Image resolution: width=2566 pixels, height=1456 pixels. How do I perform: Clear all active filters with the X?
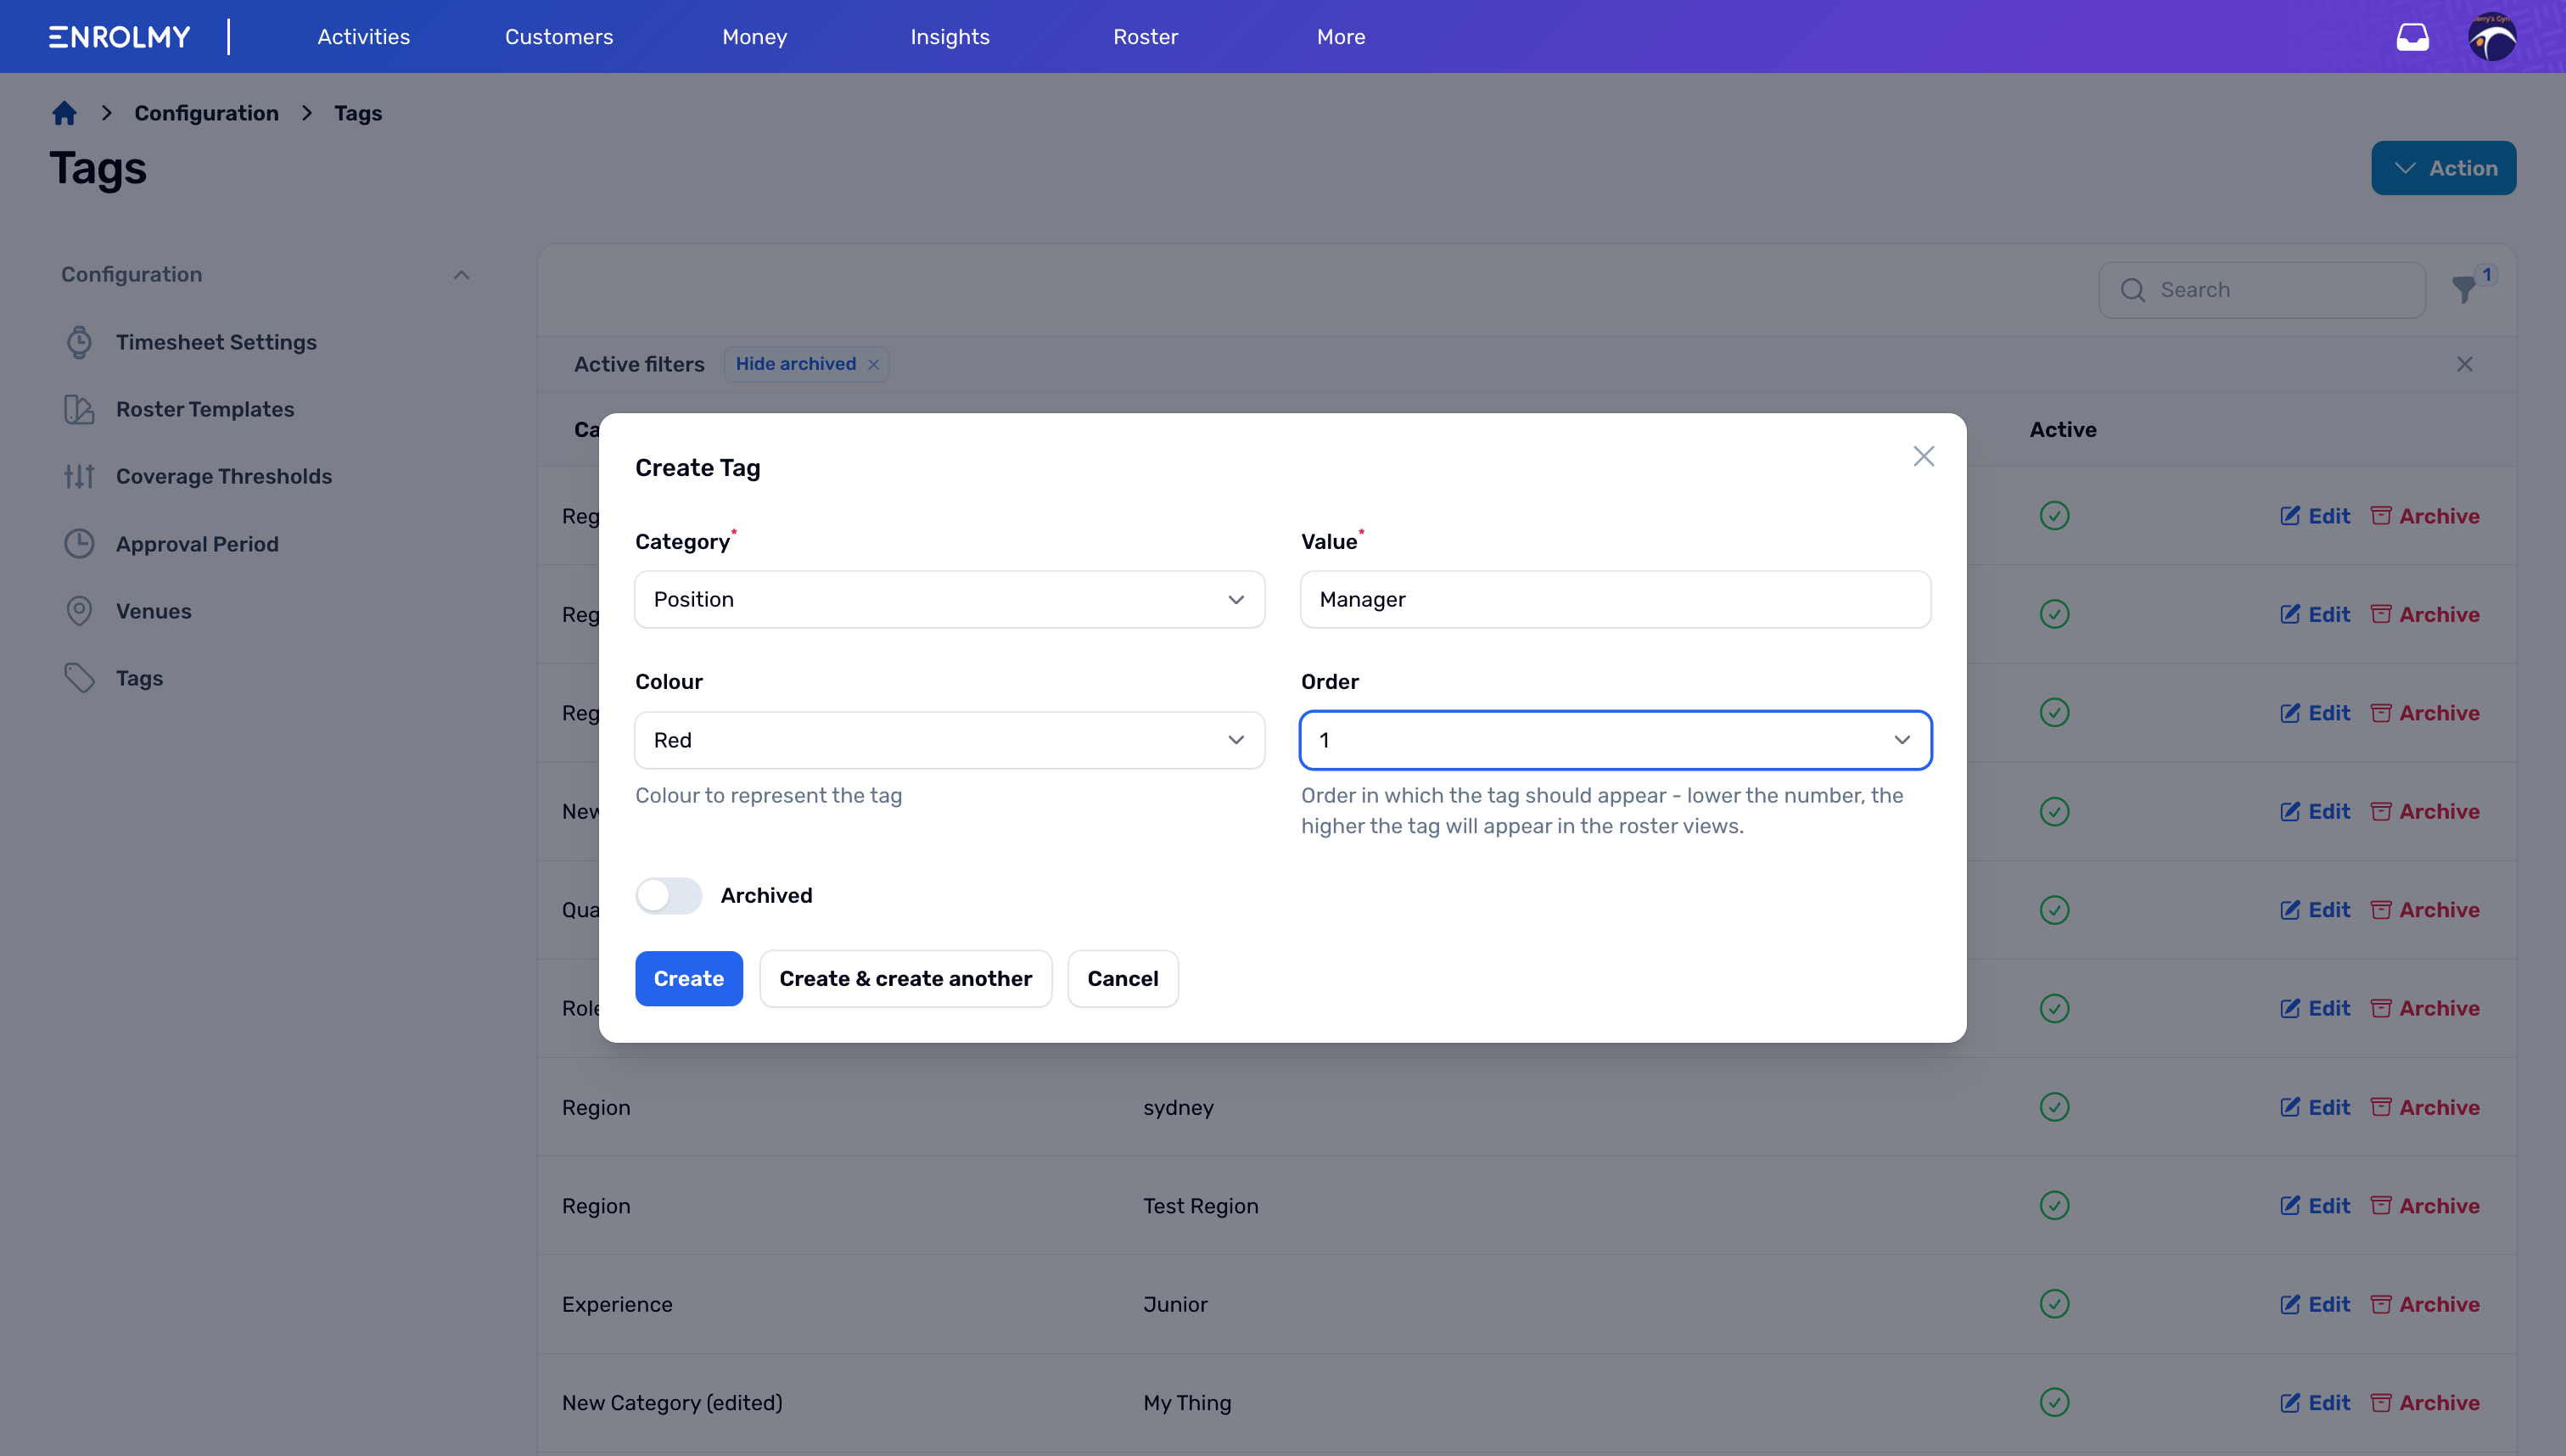[2464, 364]
